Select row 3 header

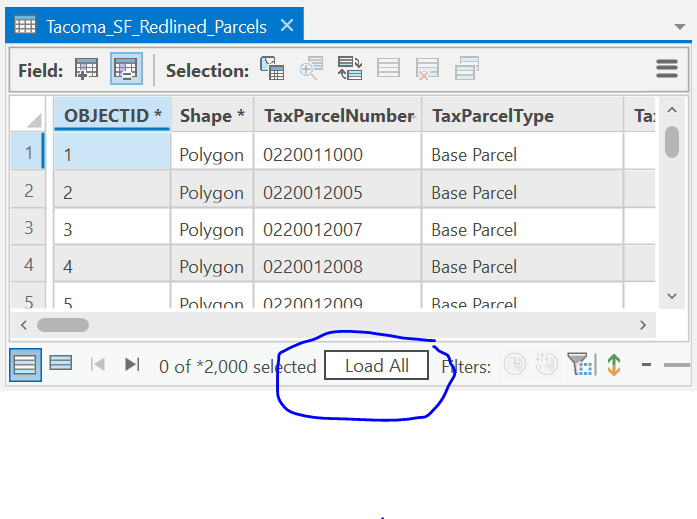pyautogui.click(x=28, y=228)
